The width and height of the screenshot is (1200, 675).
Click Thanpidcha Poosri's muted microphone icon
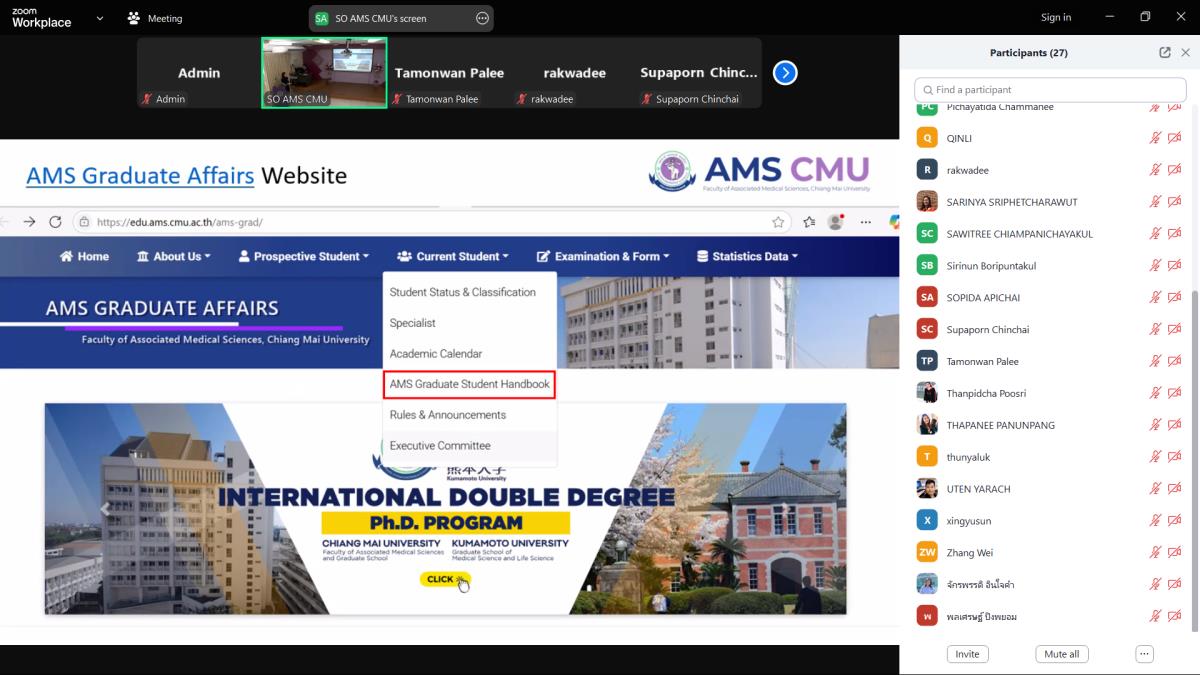tap(1155, 393)
